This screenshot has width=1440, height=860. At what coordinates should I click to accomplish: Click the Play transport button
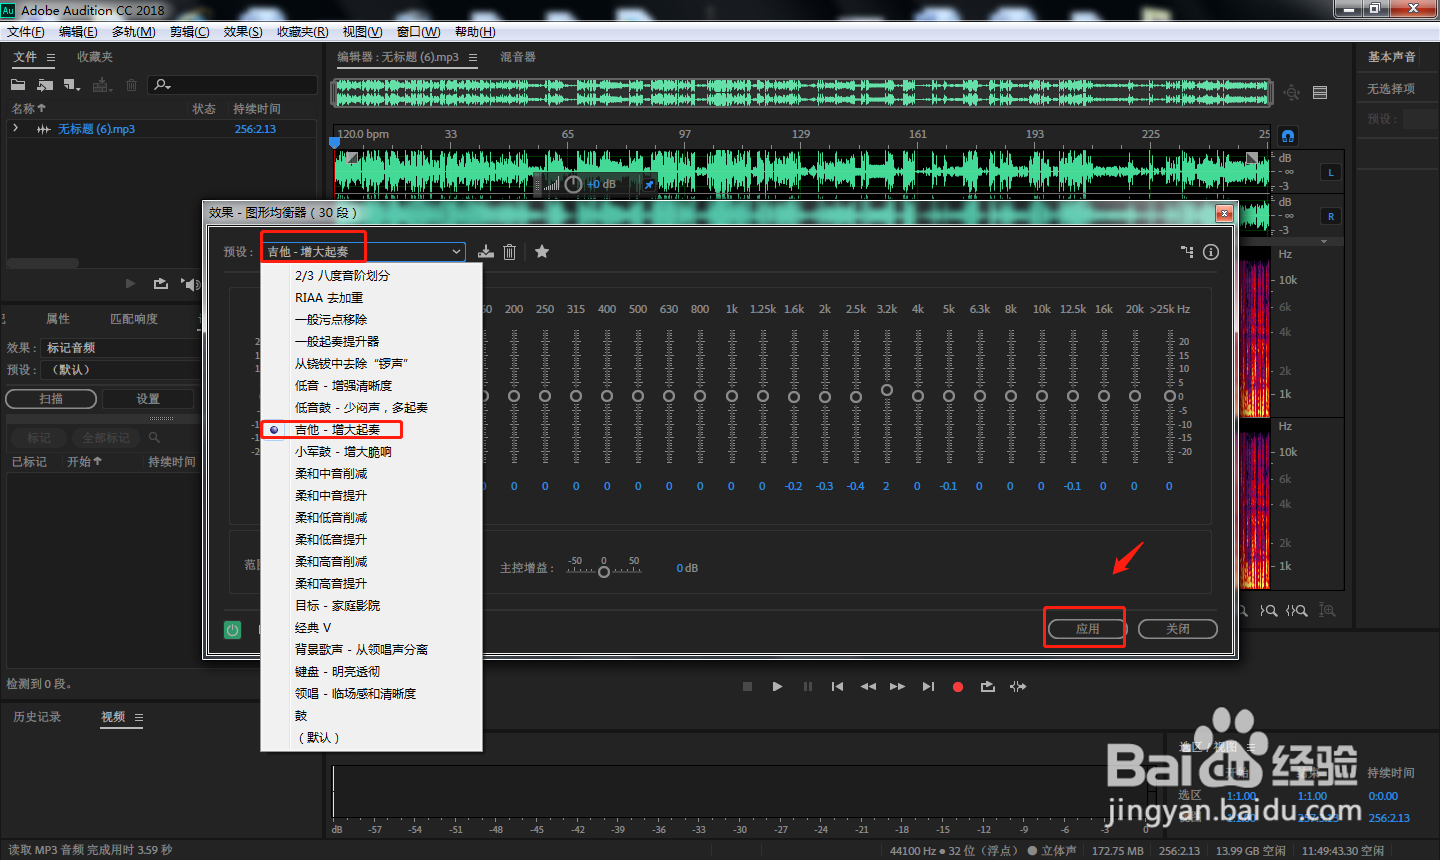pyautogui.click(x=777, y=687)
